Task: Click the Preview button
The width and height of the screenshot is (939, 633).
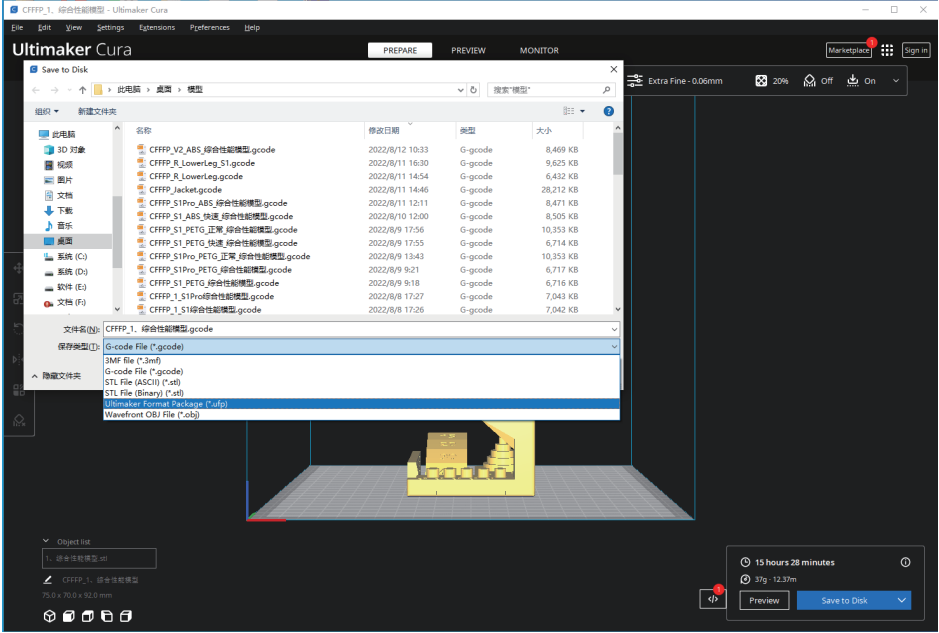Action: pos(764,600)
